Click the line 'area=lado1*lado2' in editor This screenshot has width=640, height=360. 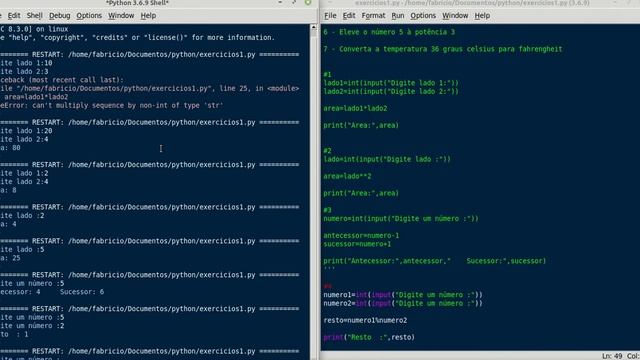[355, 109]
